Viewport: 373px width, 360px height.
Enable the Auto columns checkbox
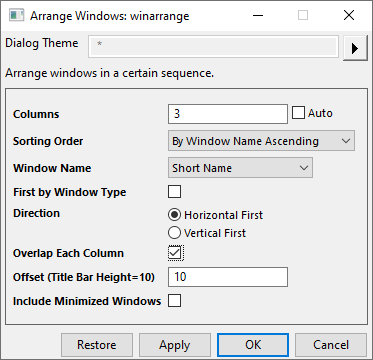tap(298, 113)
